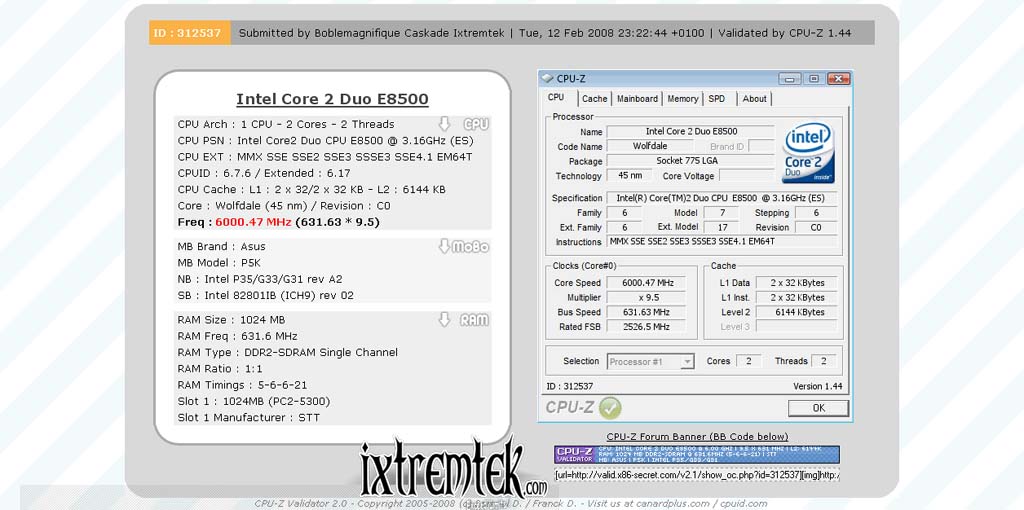Click the CPU-Z Validator forum banner image
Viewport: 1024px width, 510px height.
click(x=697, y=454)
